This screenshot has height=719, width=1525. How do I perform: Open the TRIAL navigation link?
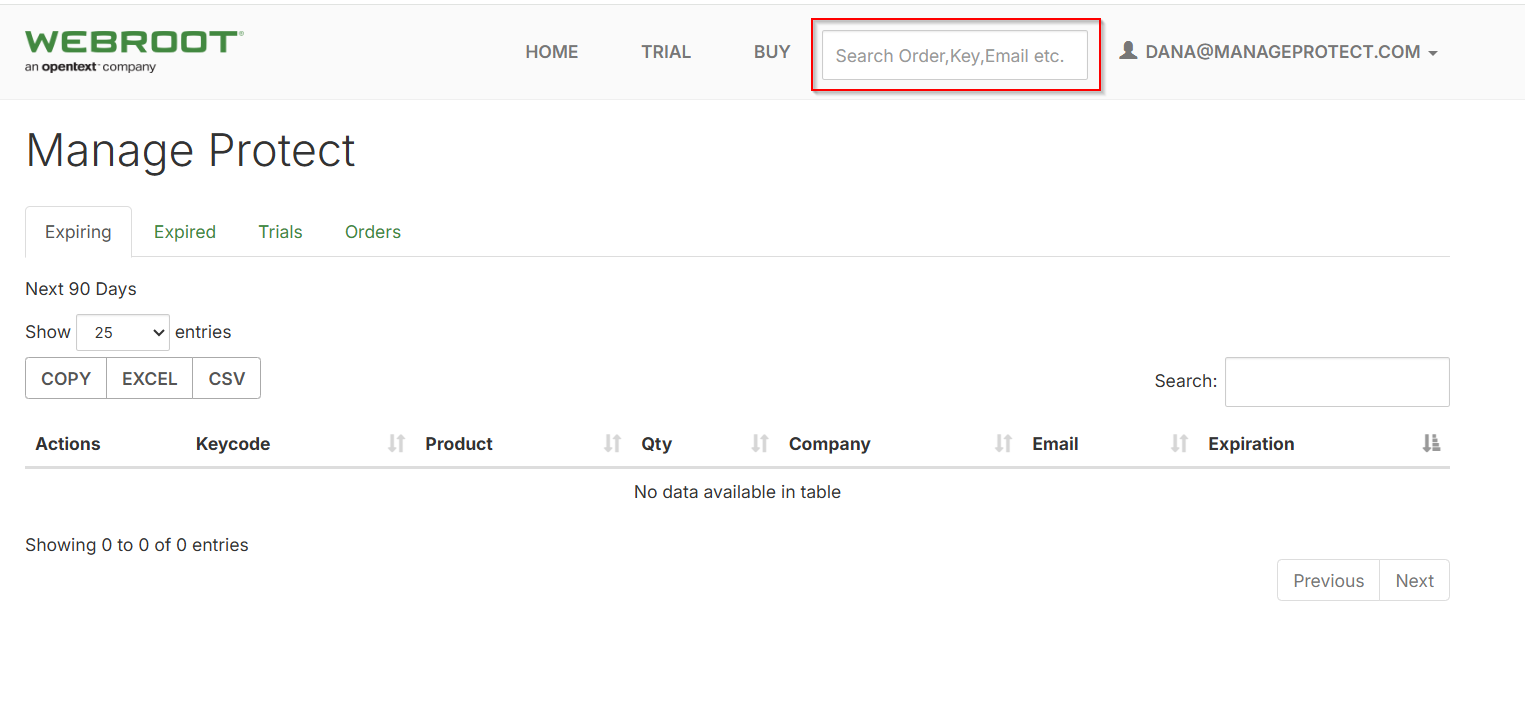coord(666,52)
